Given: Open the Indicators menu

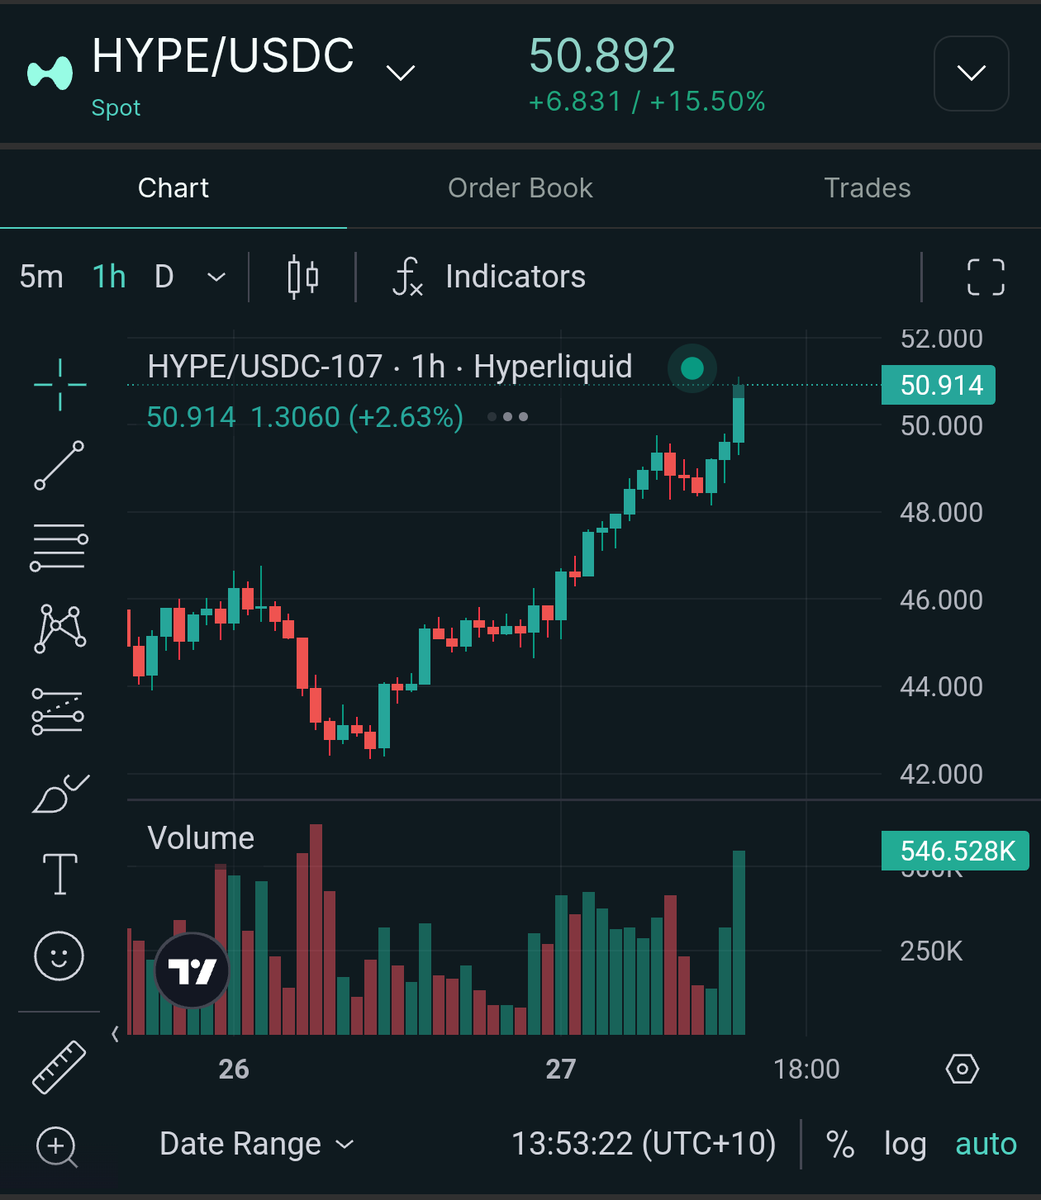Looking at the screenshot, I should tap(489, 277).
